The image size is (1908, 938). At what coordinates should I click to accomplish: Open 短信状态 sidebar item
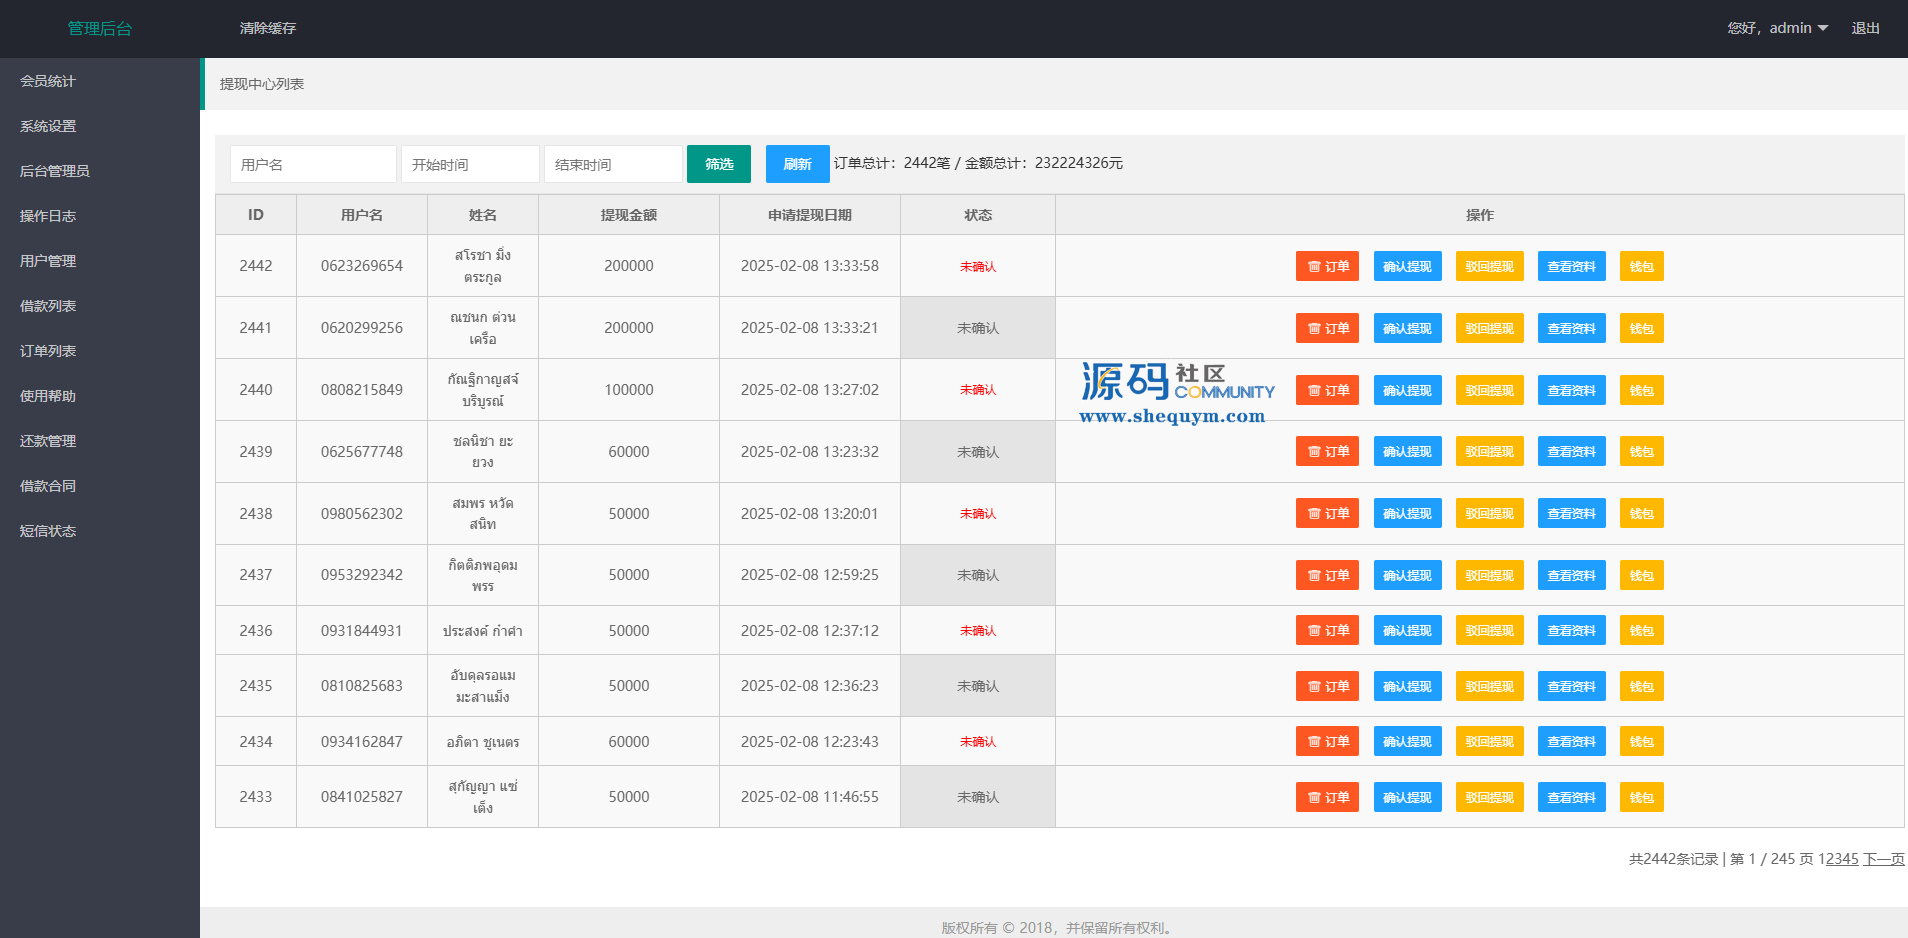coord(48,531)
